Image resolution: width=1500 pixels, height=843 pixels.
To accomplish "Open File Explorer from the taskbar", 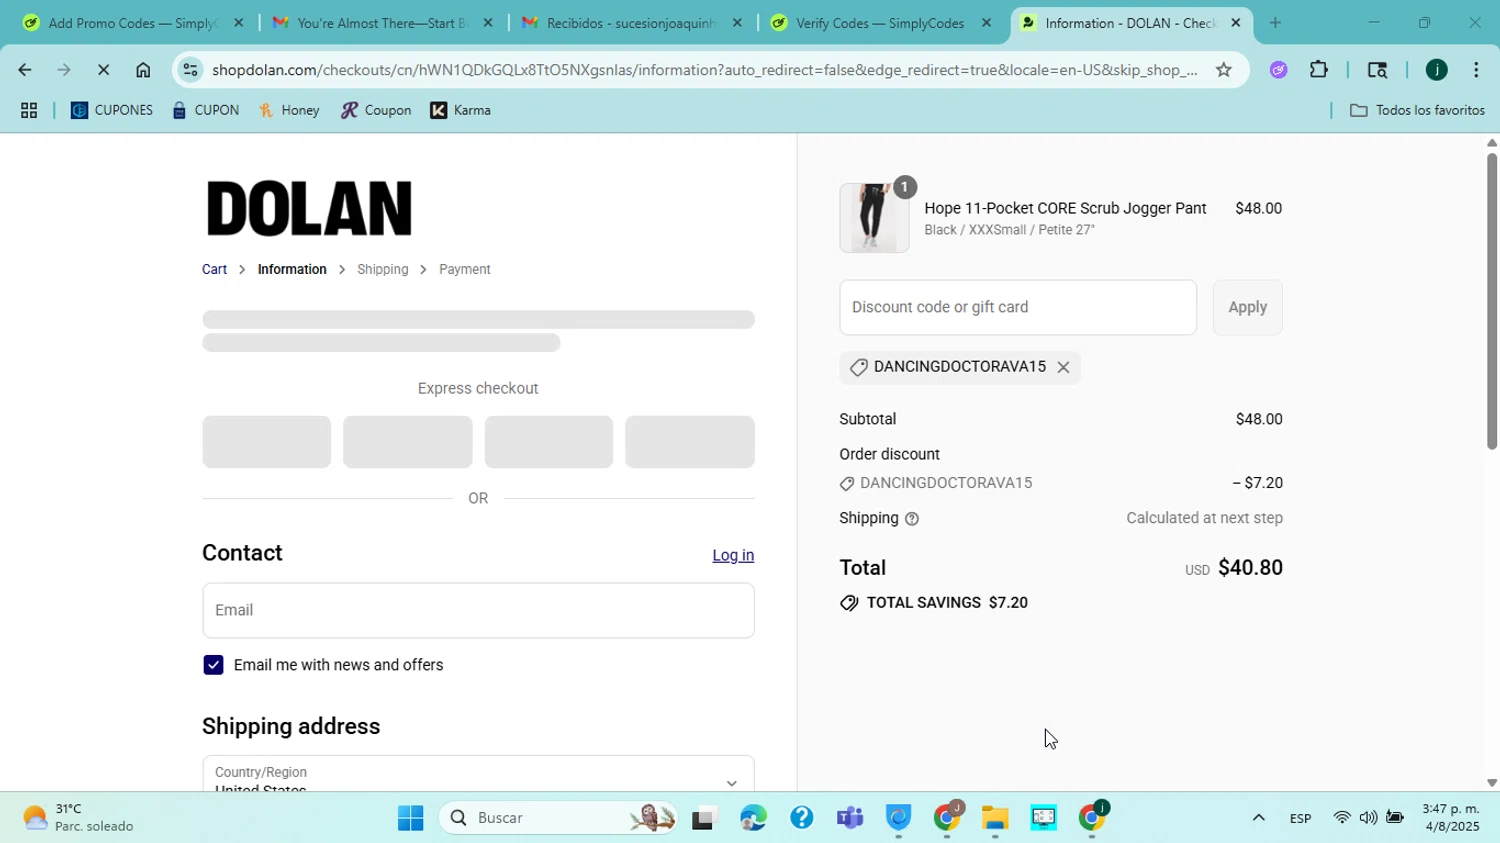I will 994,818.
